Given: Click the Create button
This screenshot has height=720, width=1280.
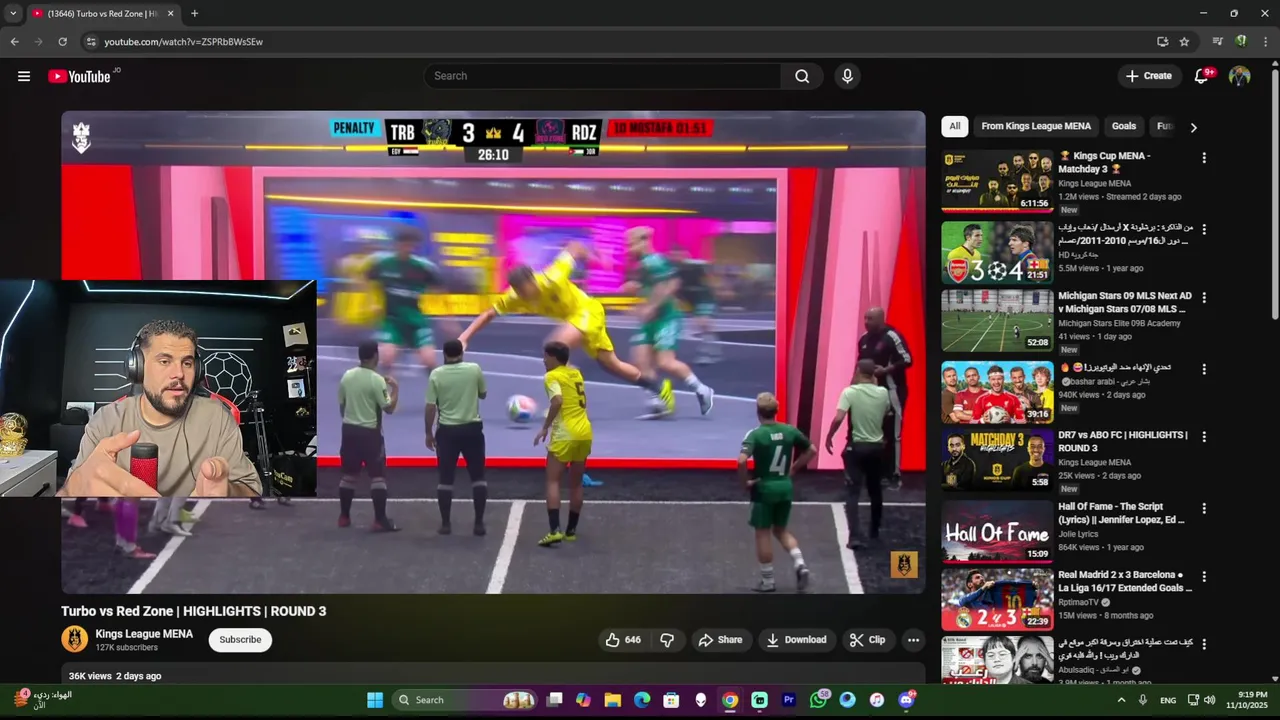Looking at the screenshot, I should pos(1148,76).
